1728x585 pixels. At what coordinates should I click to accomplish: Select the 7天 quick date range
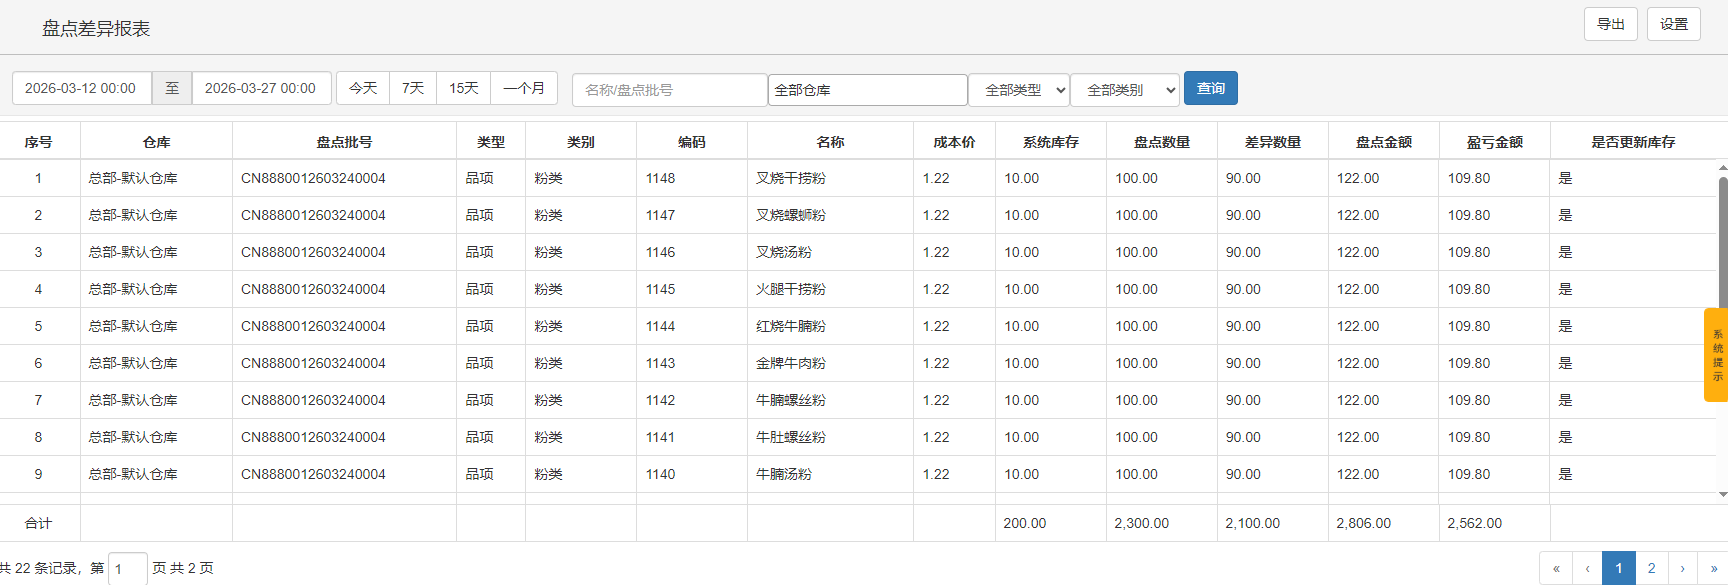click(x=413, y=88)
